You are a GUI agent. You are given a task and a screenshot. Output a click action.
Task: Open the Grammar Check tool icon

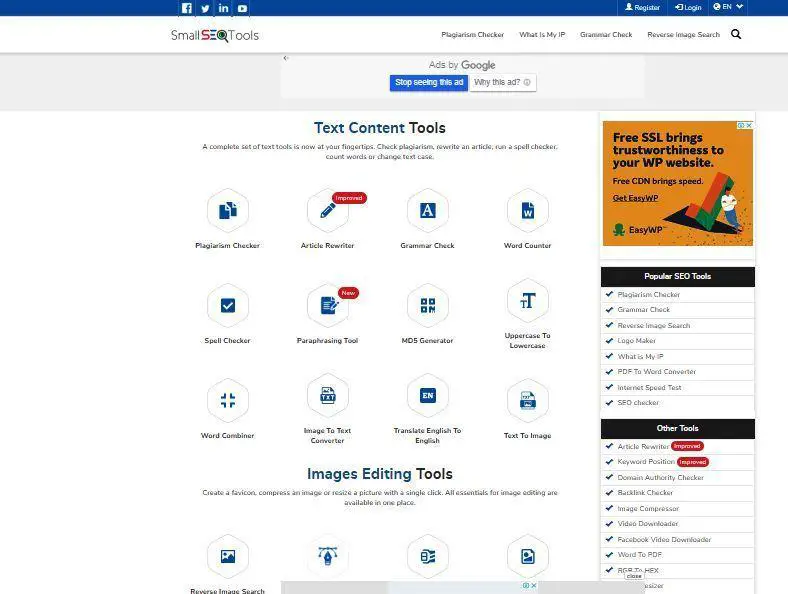(428, 210)
